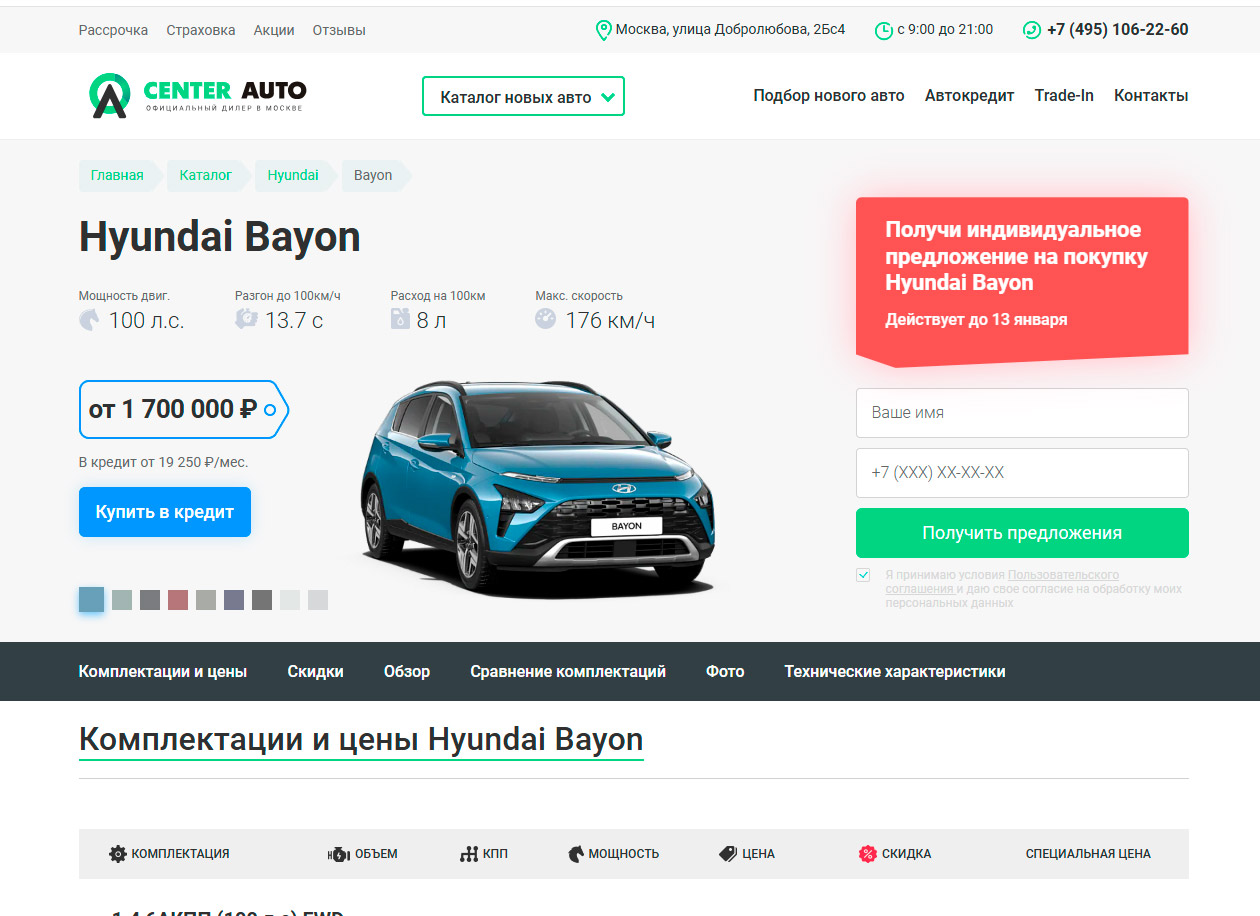This screenshot has width=1260, height=916.
Task: Click the Hyundai Bayon page heading
Action: click(x=220, y=237)
